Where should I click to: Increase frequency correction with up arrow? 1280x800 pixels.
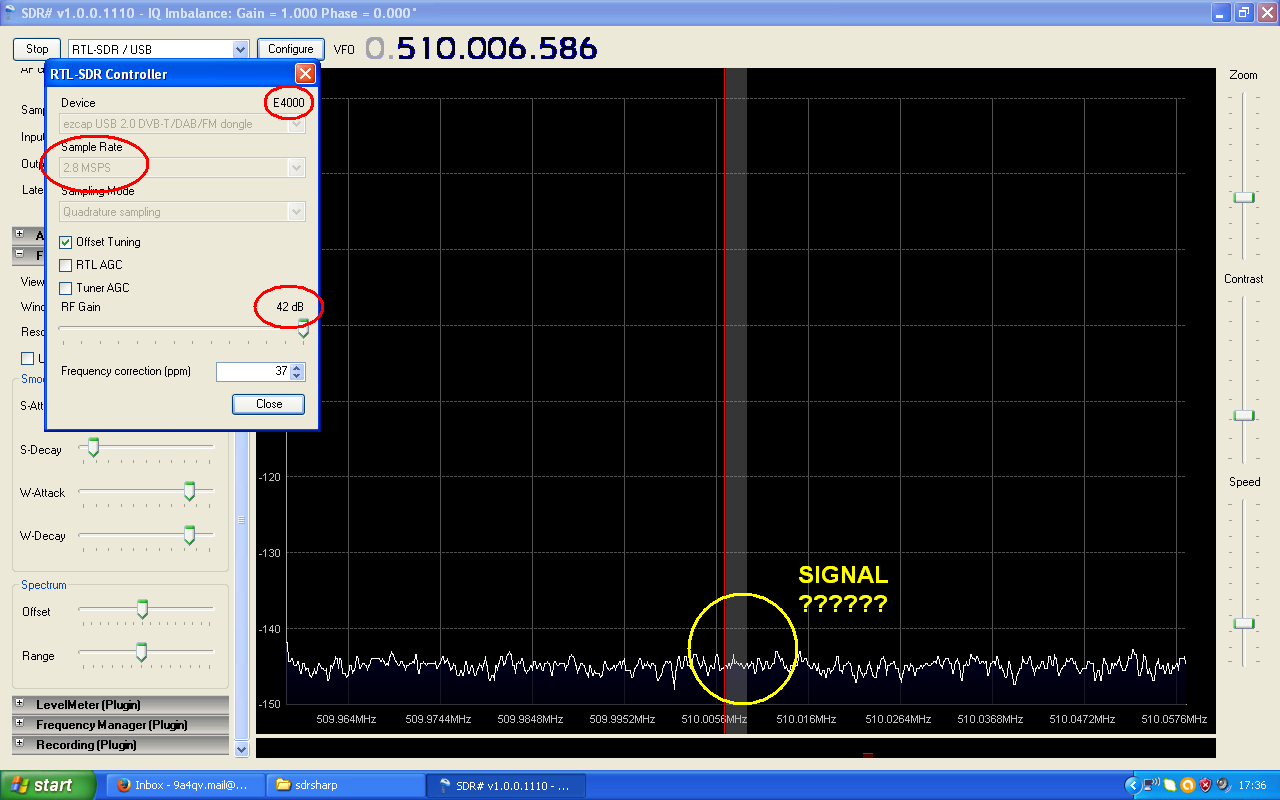pyautogui.click(x=297, y=367)
